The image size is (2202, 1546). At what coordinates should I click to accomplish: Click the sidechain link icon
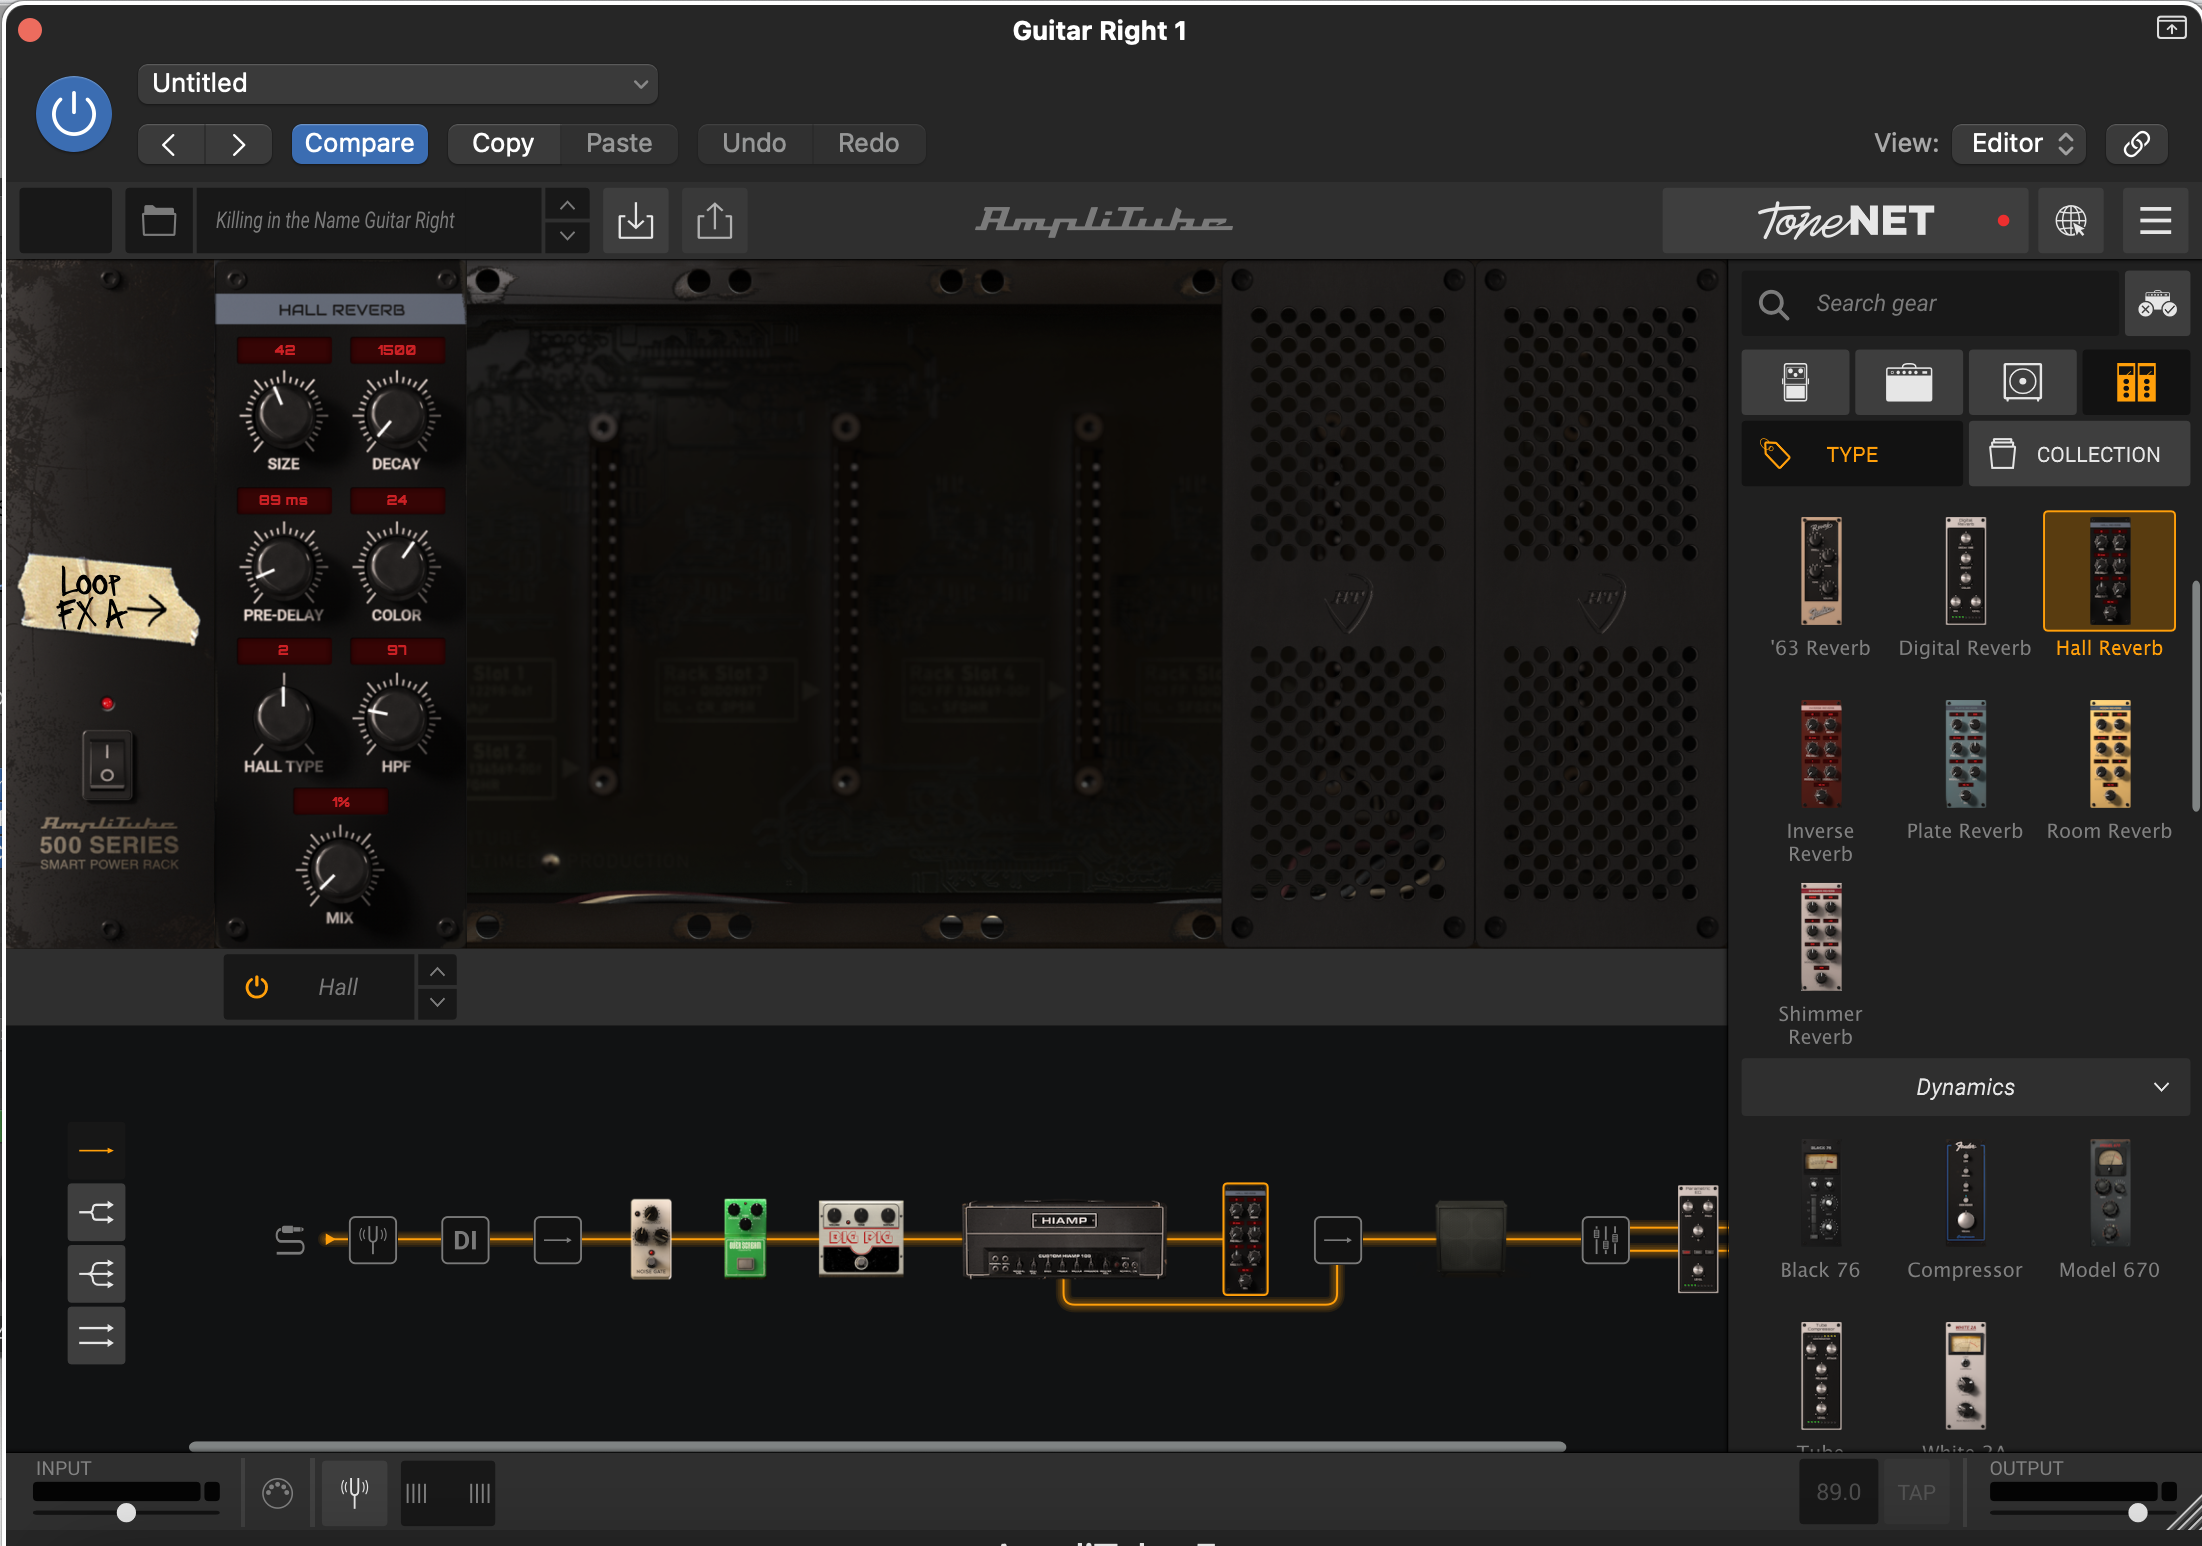pos(2136,144)
